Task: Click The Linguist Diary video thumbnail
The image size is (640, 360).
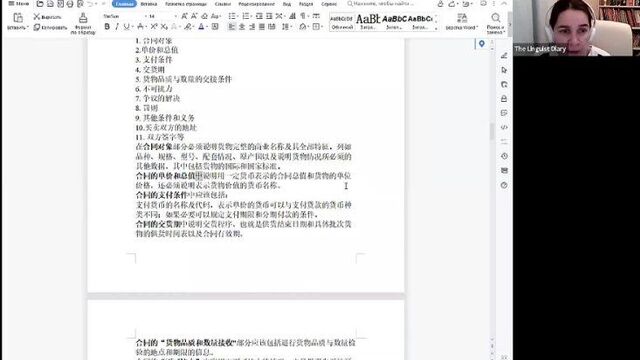Action: pyautogui.click(x=576, y=28)
